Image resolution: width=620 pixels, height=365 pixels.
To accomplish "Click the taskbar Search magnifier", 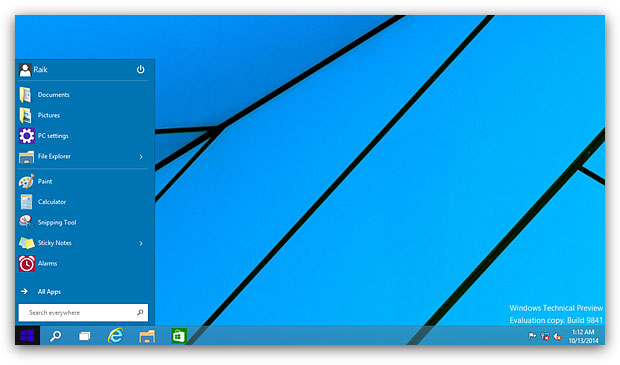I will pyautogui.click(x=55, y=336).
